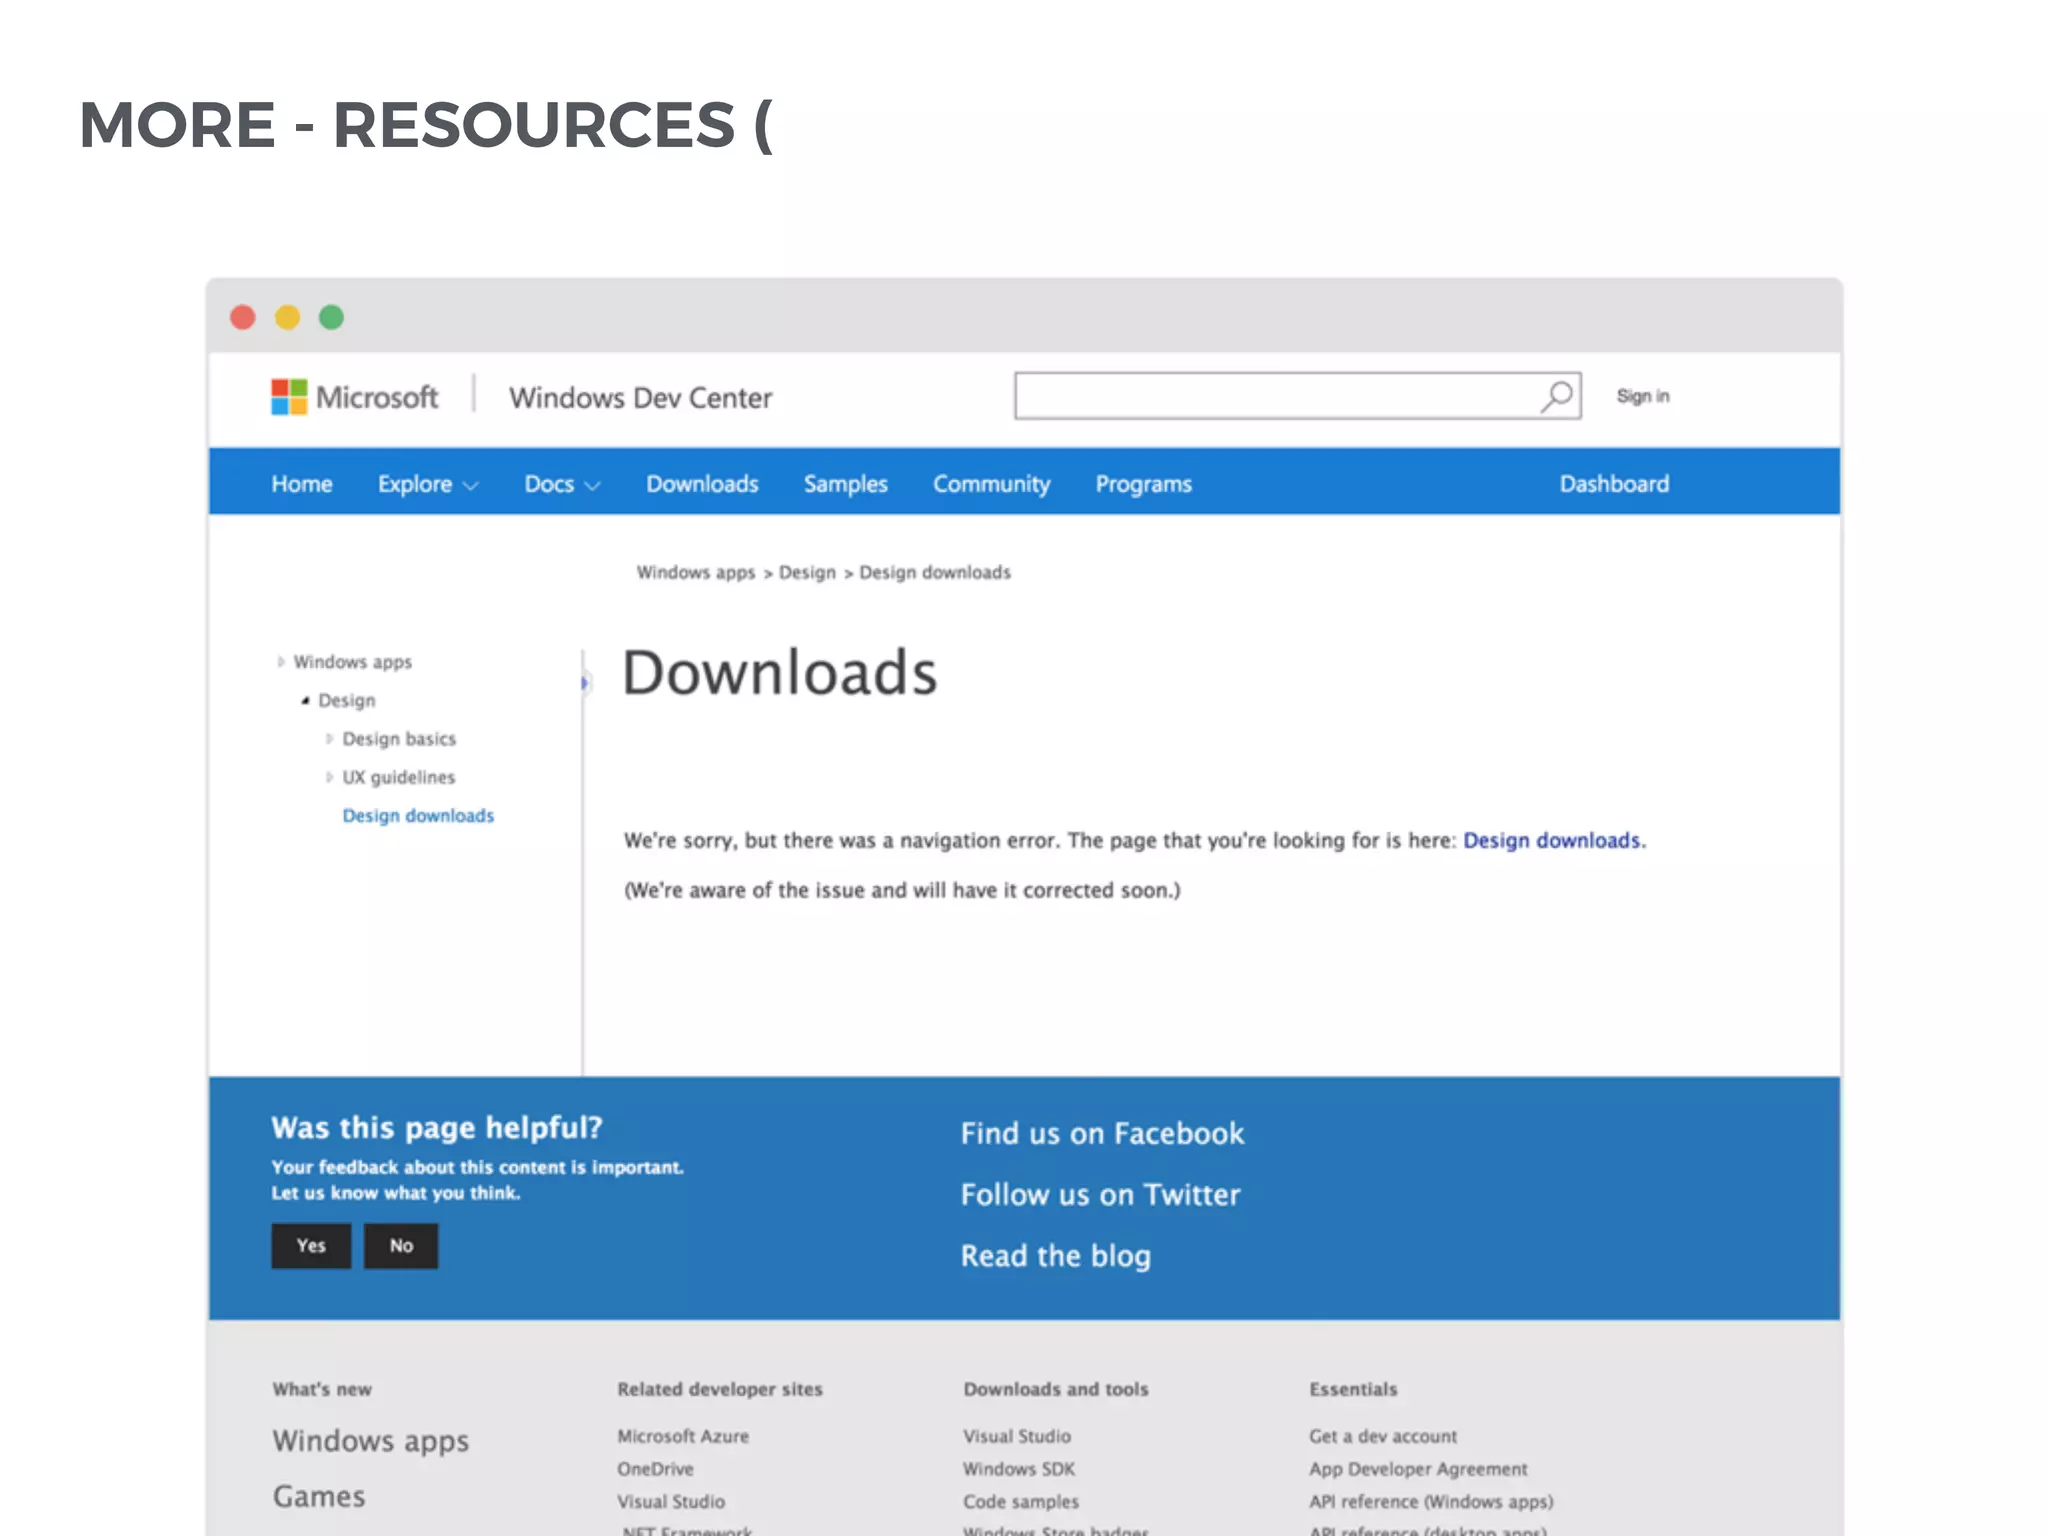Expand the UX guidelines tree arrow
The width and height of the screenshot is (2048, 1536).
329,776
